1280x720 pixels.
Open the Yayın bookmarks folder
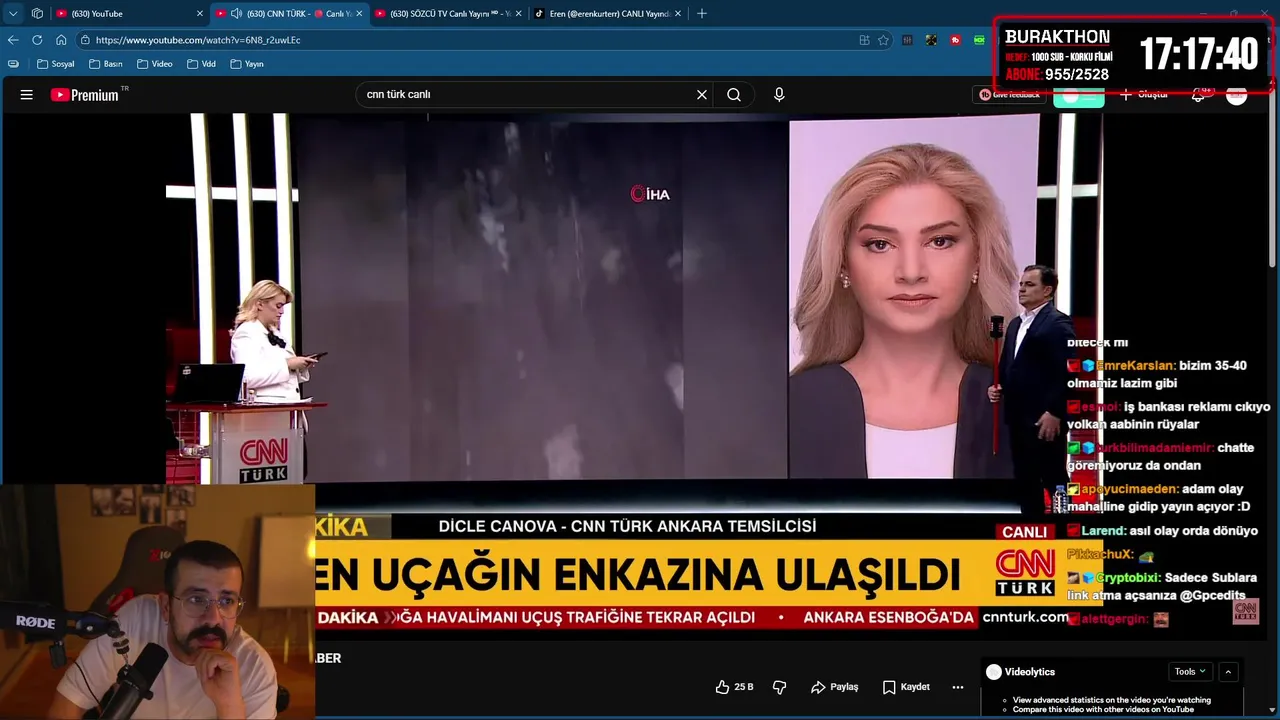pos(247,64)
